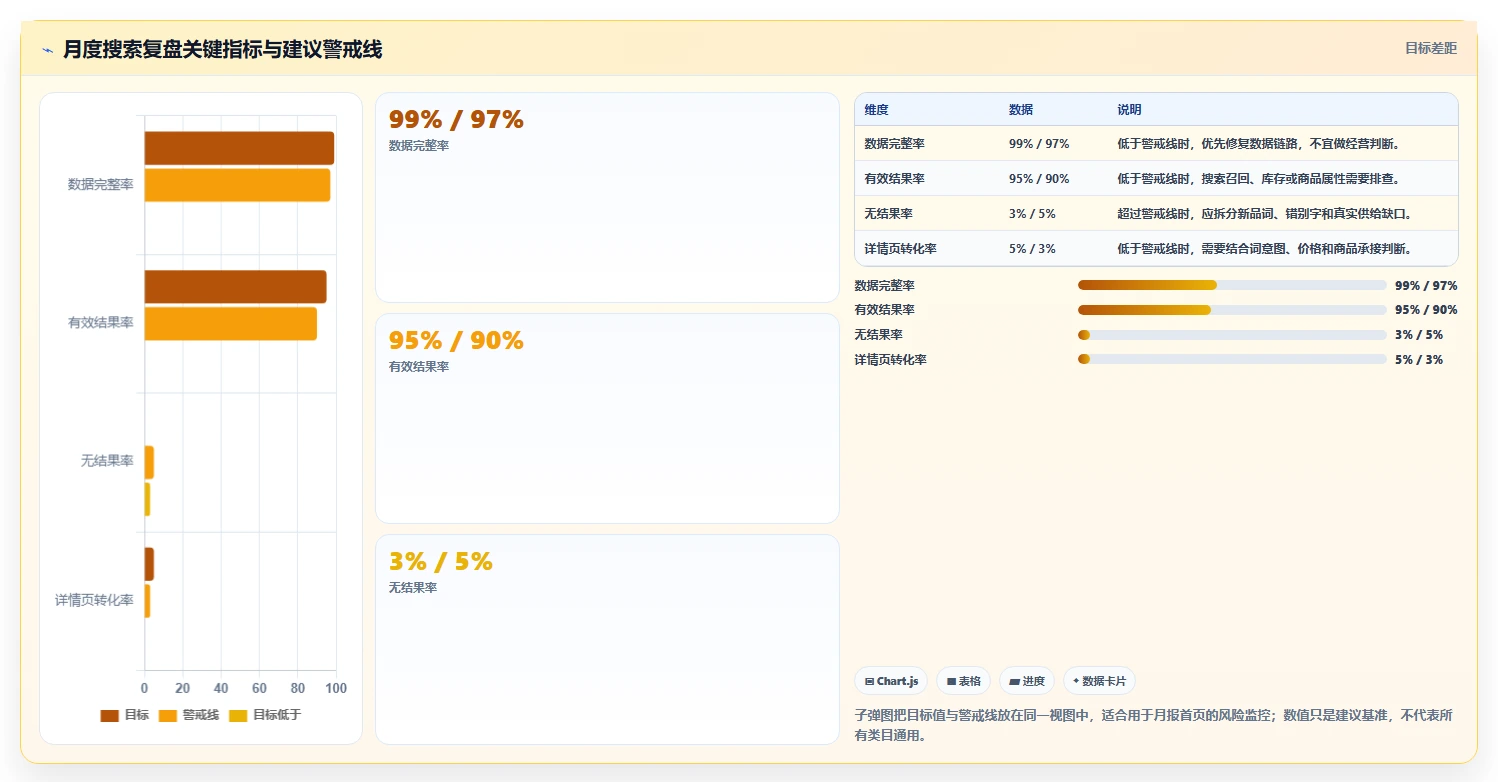Image resolution: width=1498 pixels, height=782 pixels.
Task: Click the dark 目标 bar for 数据完整率
Action: coord(239,148)
